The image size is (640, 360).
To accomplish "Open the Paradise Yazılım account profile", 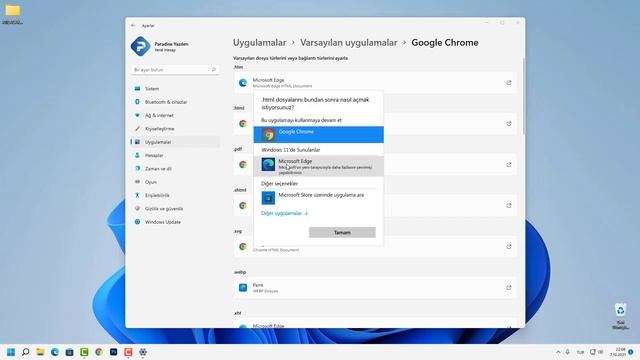I will tap(160, 46).
